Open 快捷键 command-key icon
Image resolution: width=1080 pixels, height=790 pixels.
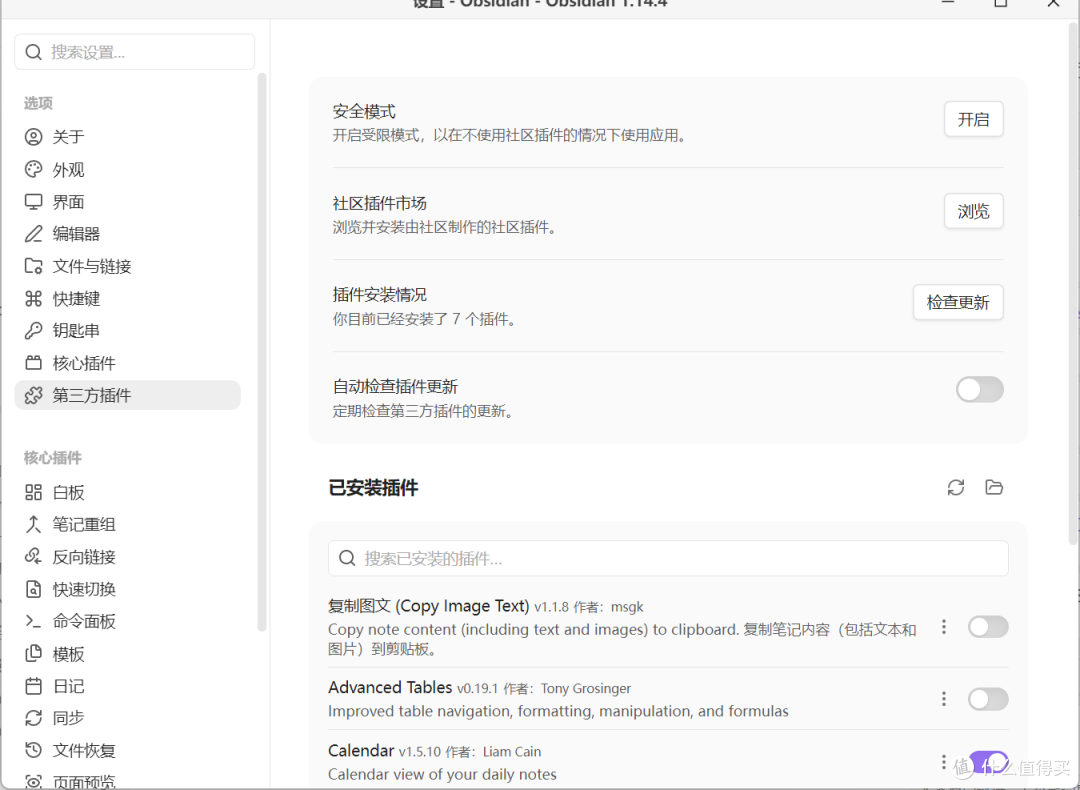pyautogui.click(x=33, y=298)
